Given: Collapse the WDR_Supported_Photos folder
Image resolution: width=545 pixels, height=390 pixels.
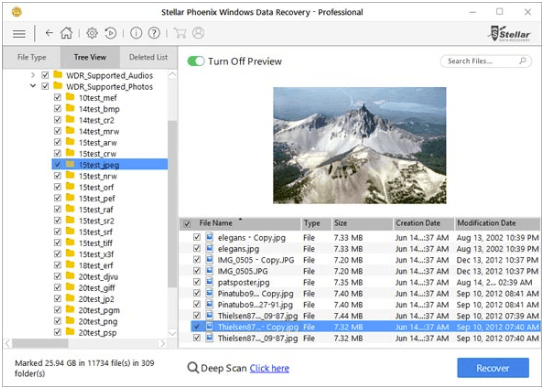Looking at the screenshot, I should (33, 86).
